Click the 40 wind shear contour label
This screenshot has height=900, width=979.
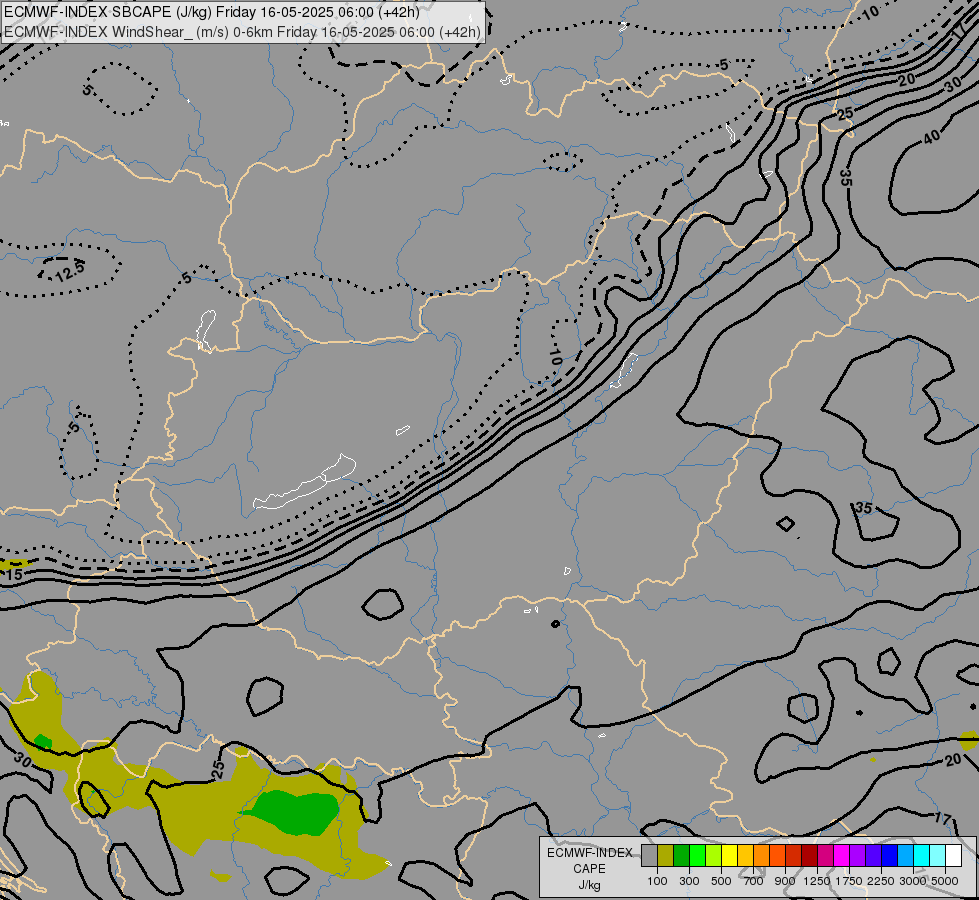click(x=931, y=136)
